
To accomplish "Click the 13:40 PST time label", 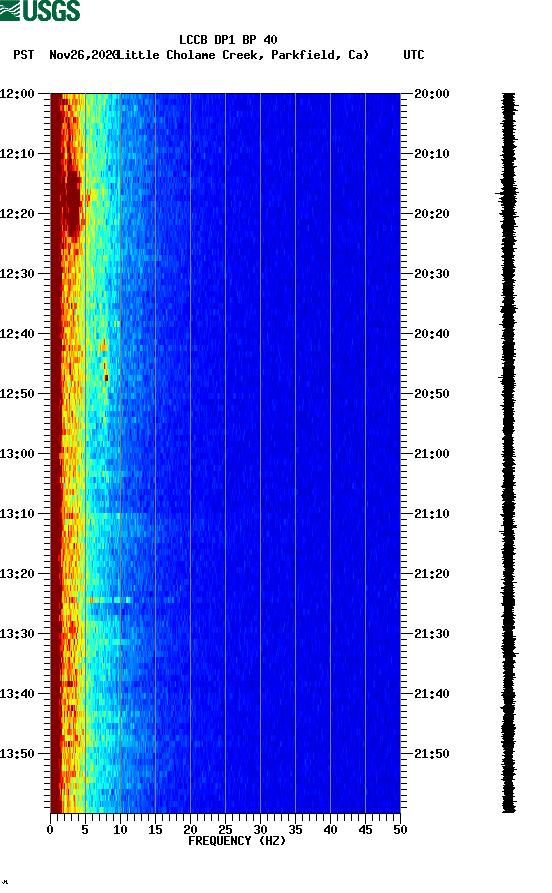I will coord(17,694).
